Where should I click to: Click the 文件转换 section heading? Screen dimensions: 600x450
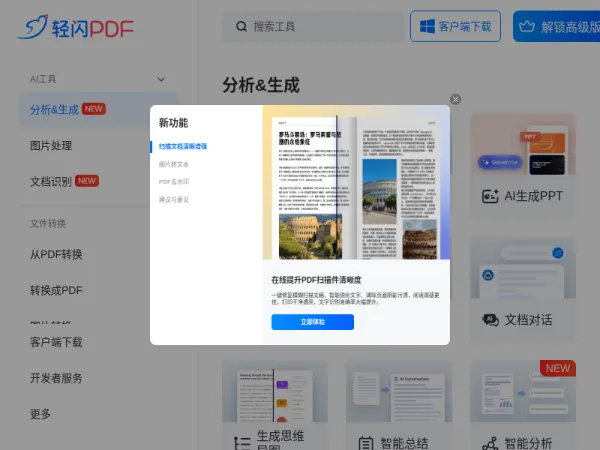pyautogui.click(x=48, y=223)
